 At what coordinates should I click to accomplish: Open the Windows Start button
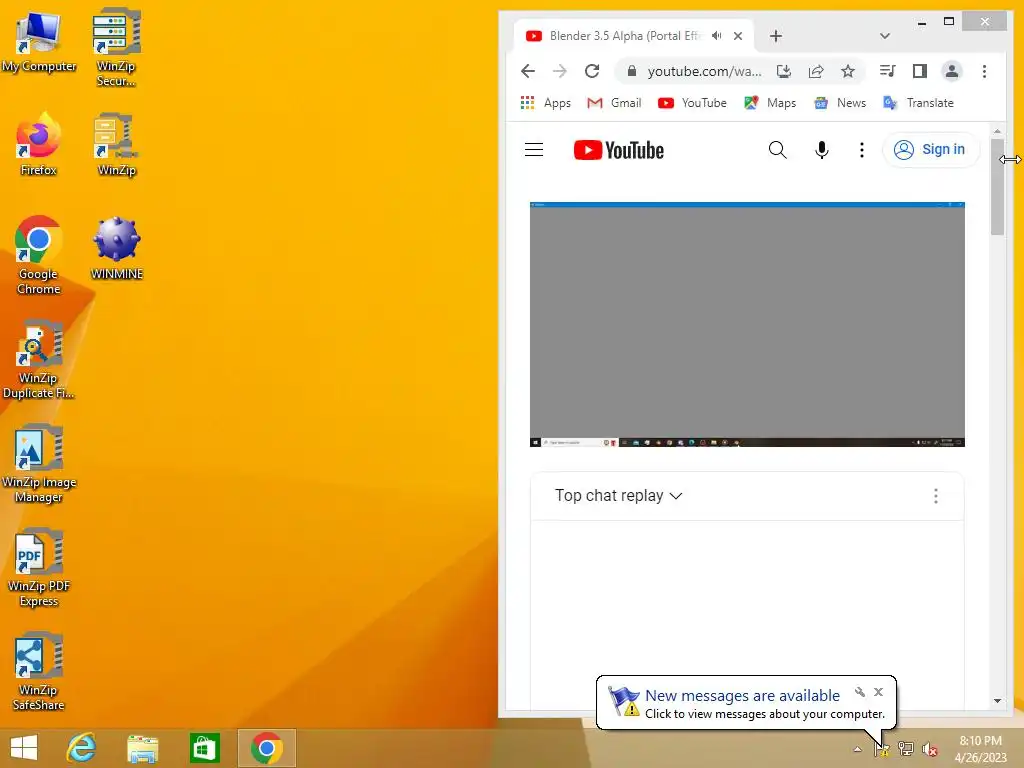[x=24, y=748]
